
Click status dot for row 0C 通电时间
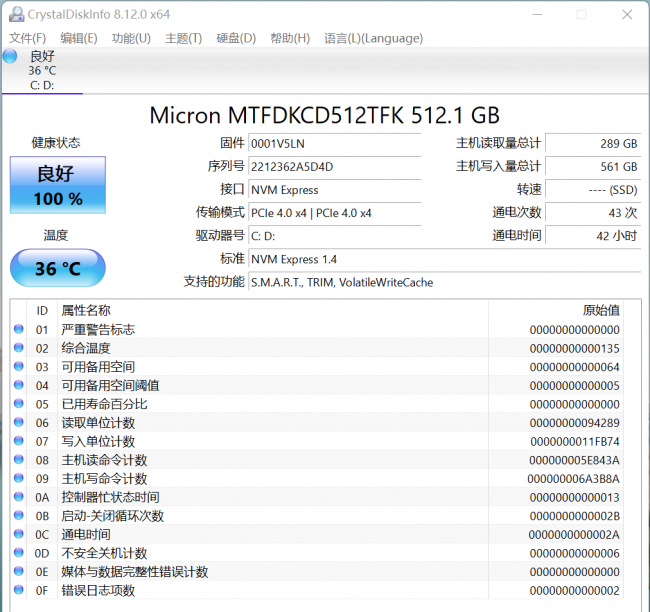coord(19,534)
